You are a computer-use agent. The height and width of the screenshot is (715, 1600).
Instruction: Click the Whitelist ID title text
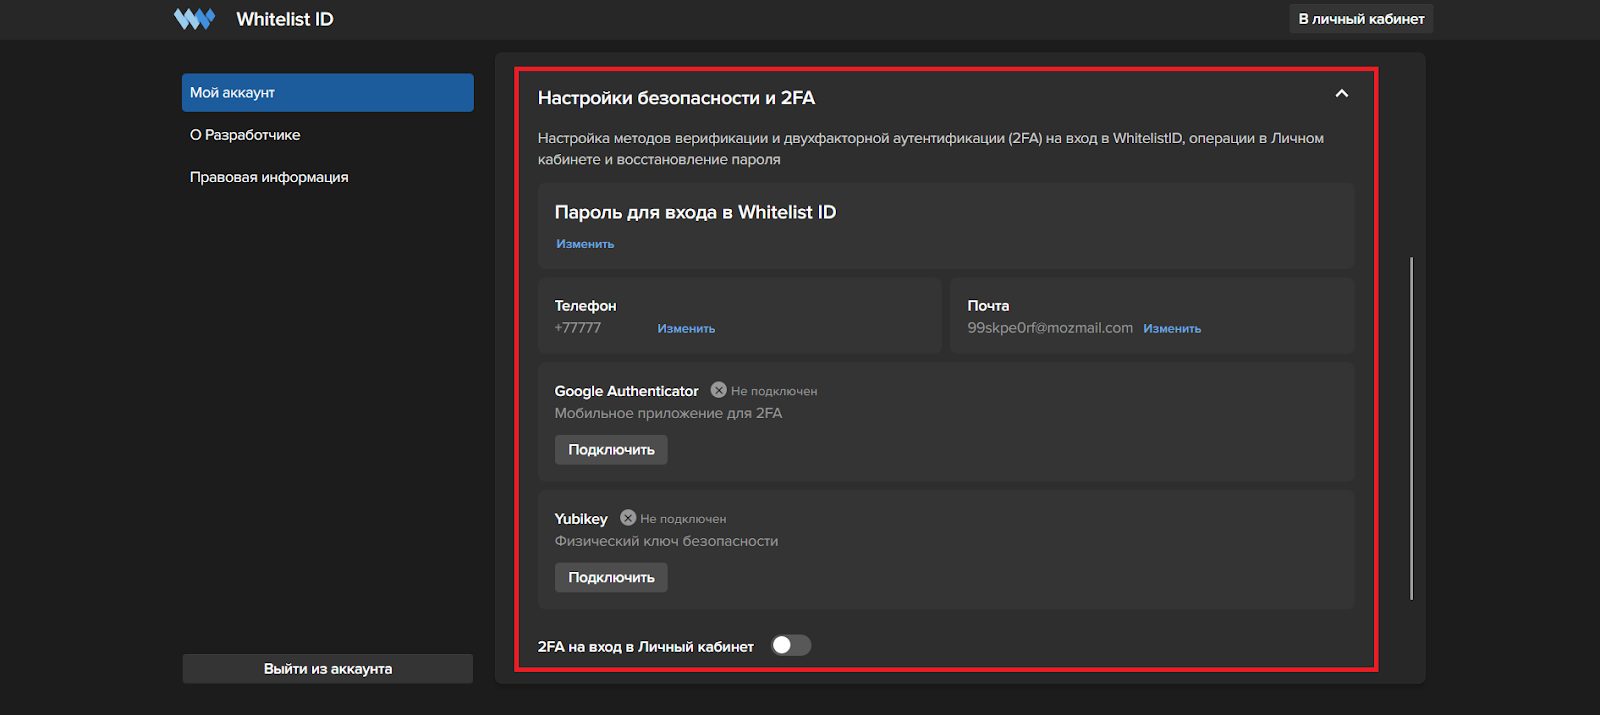point(285,19)
